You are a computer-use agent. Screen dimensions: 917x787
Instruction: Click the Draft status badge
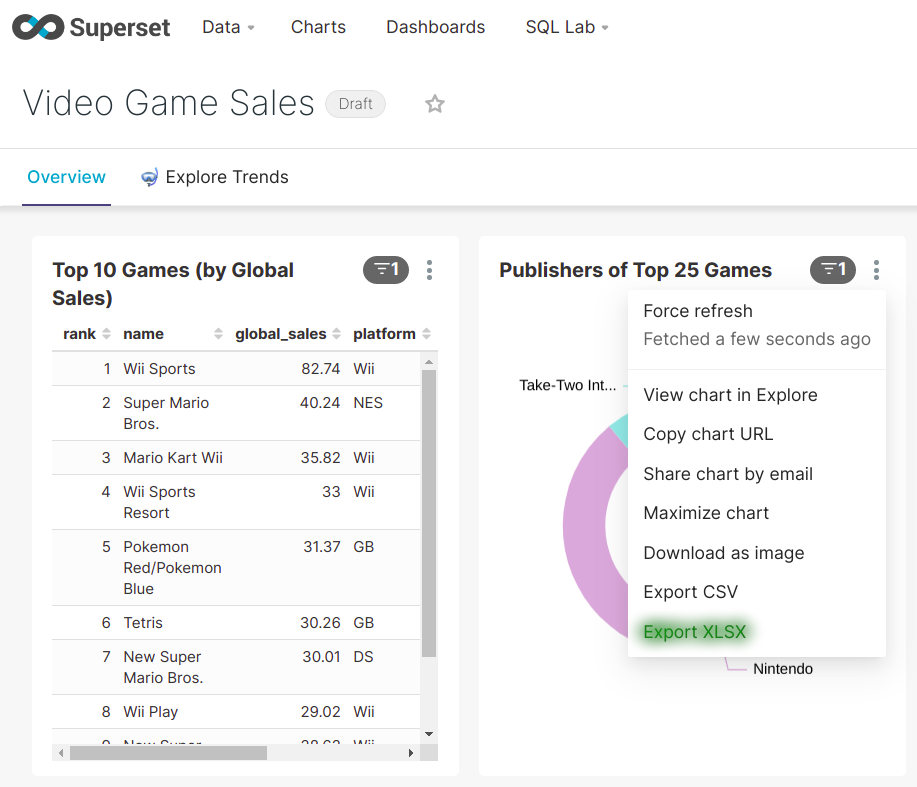coord(355,103)
